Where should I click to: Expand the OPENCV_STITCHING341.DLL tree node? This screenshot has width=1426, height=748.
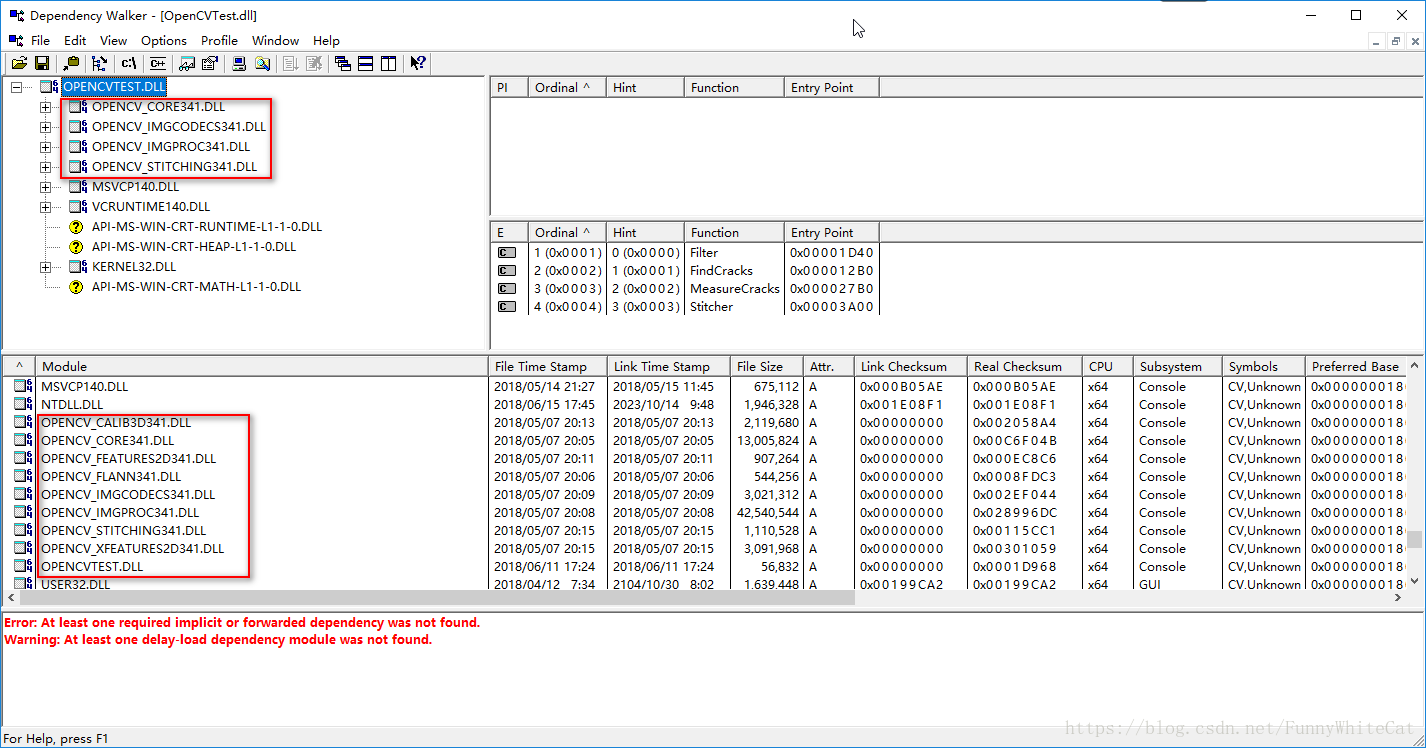point(45,167)
